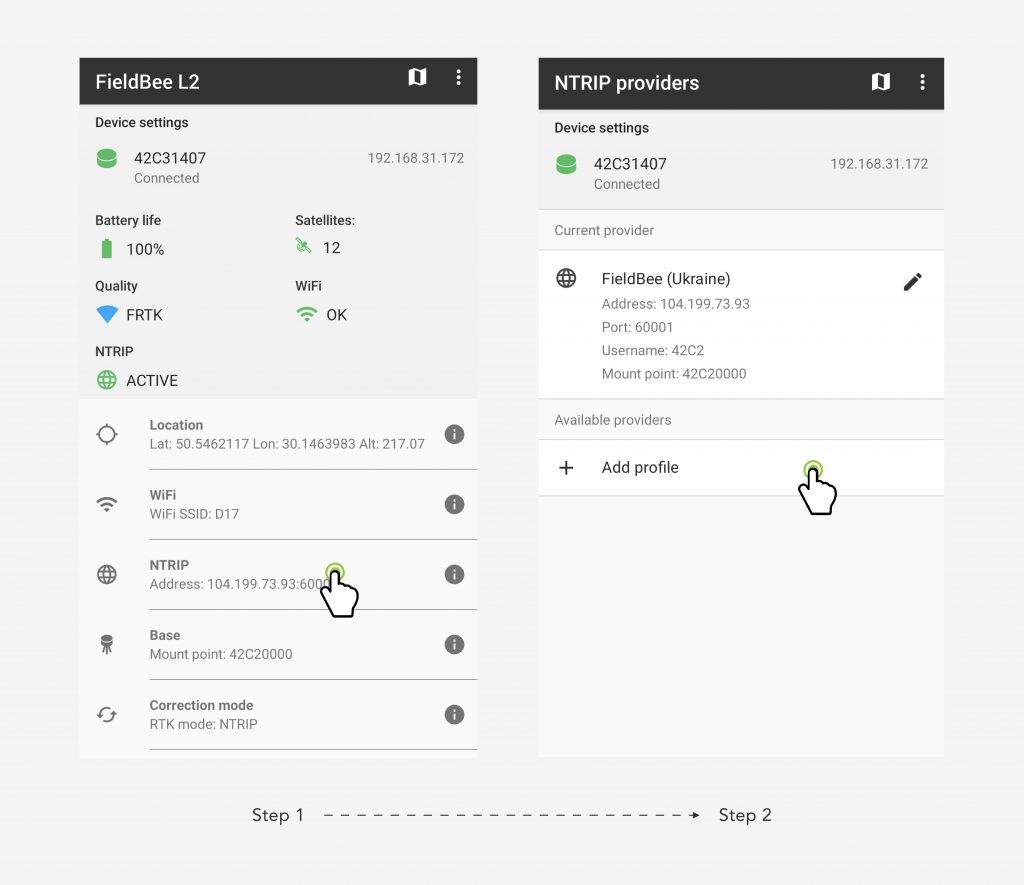This screenshot has width=1024, height=885.
Task: Edit FieldBee (Ukraine) provider with pencil icon
Action: [x=912, y=282]
